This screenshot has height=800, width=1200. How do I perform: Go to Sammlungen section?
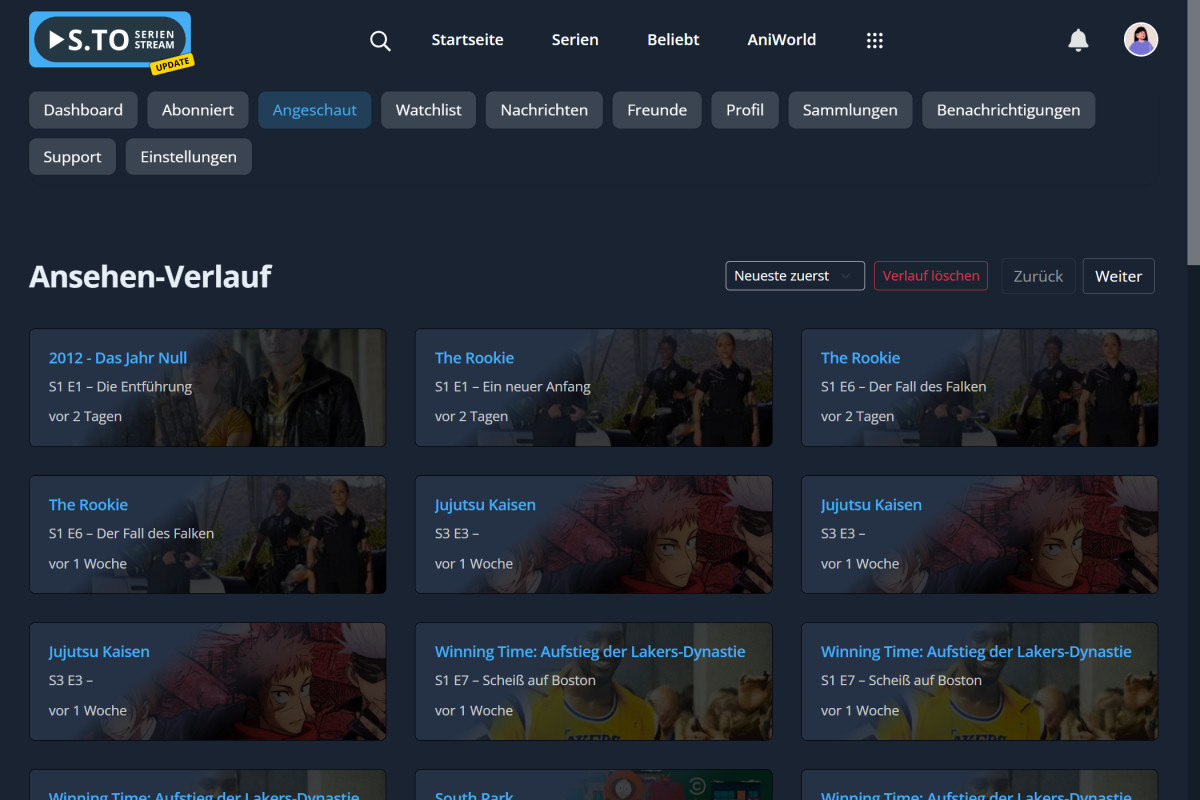tap(849, 110)
